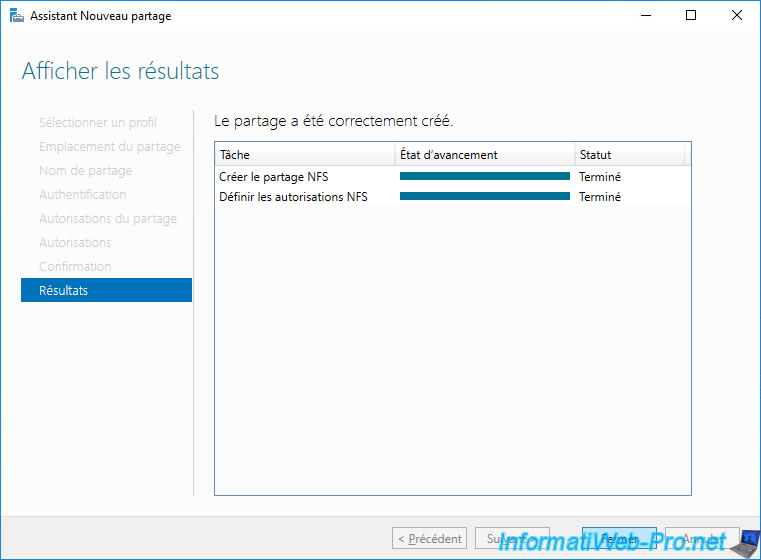
Task: Select the Authentification step
Action: click(x=82, y=194)
